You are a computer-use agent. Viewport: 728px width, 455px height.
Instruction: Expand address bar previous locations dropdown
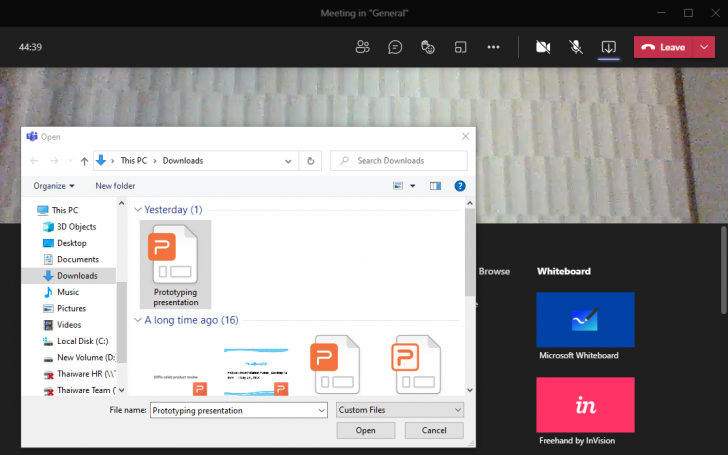coord(288,161)
